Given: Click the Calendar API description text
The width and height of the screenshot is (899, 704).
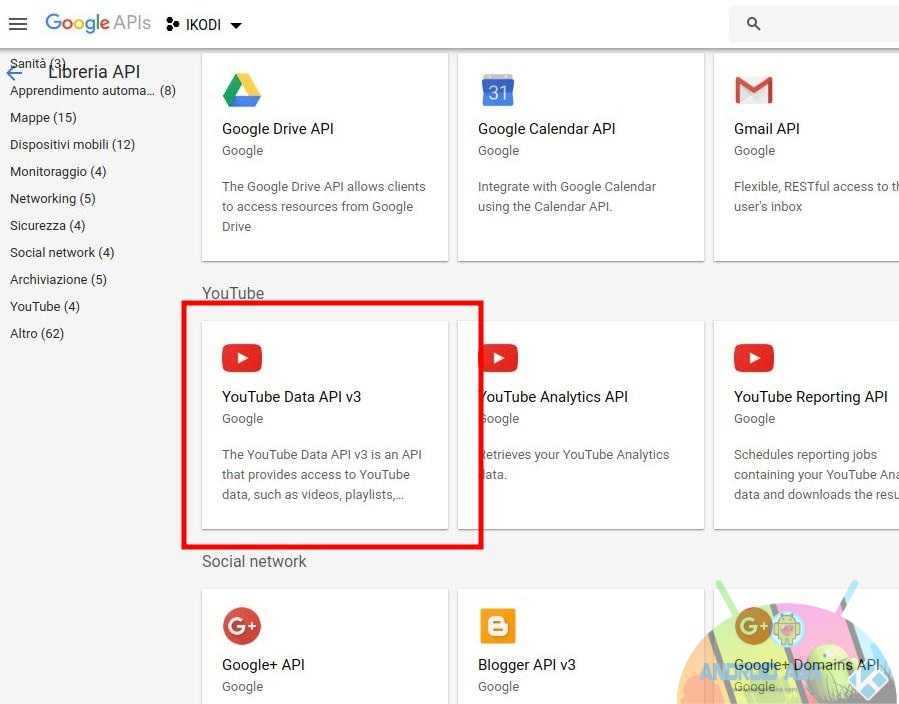Looking at the screenshot, I should tap(567, 197).
